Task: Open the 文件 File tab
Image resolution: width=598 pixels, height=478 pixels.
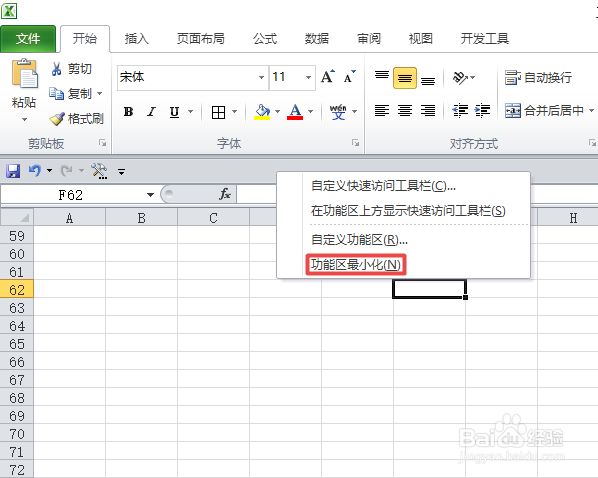Action: click(28, 39)
